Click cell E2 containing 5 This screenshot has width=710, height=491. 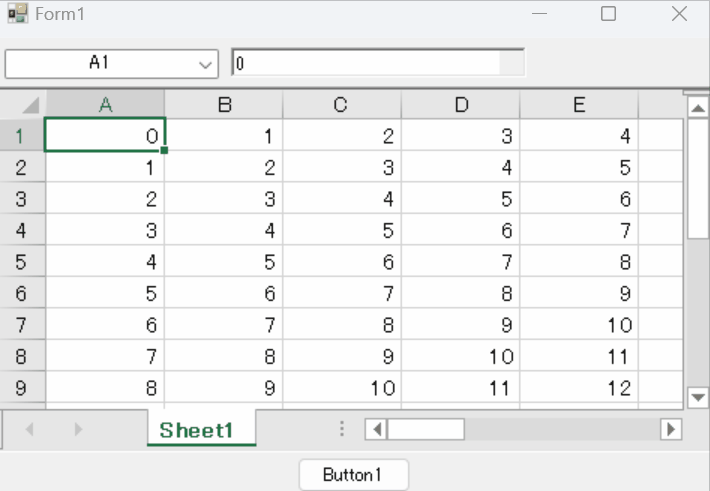pyautogui.click(x=580, y=167)
